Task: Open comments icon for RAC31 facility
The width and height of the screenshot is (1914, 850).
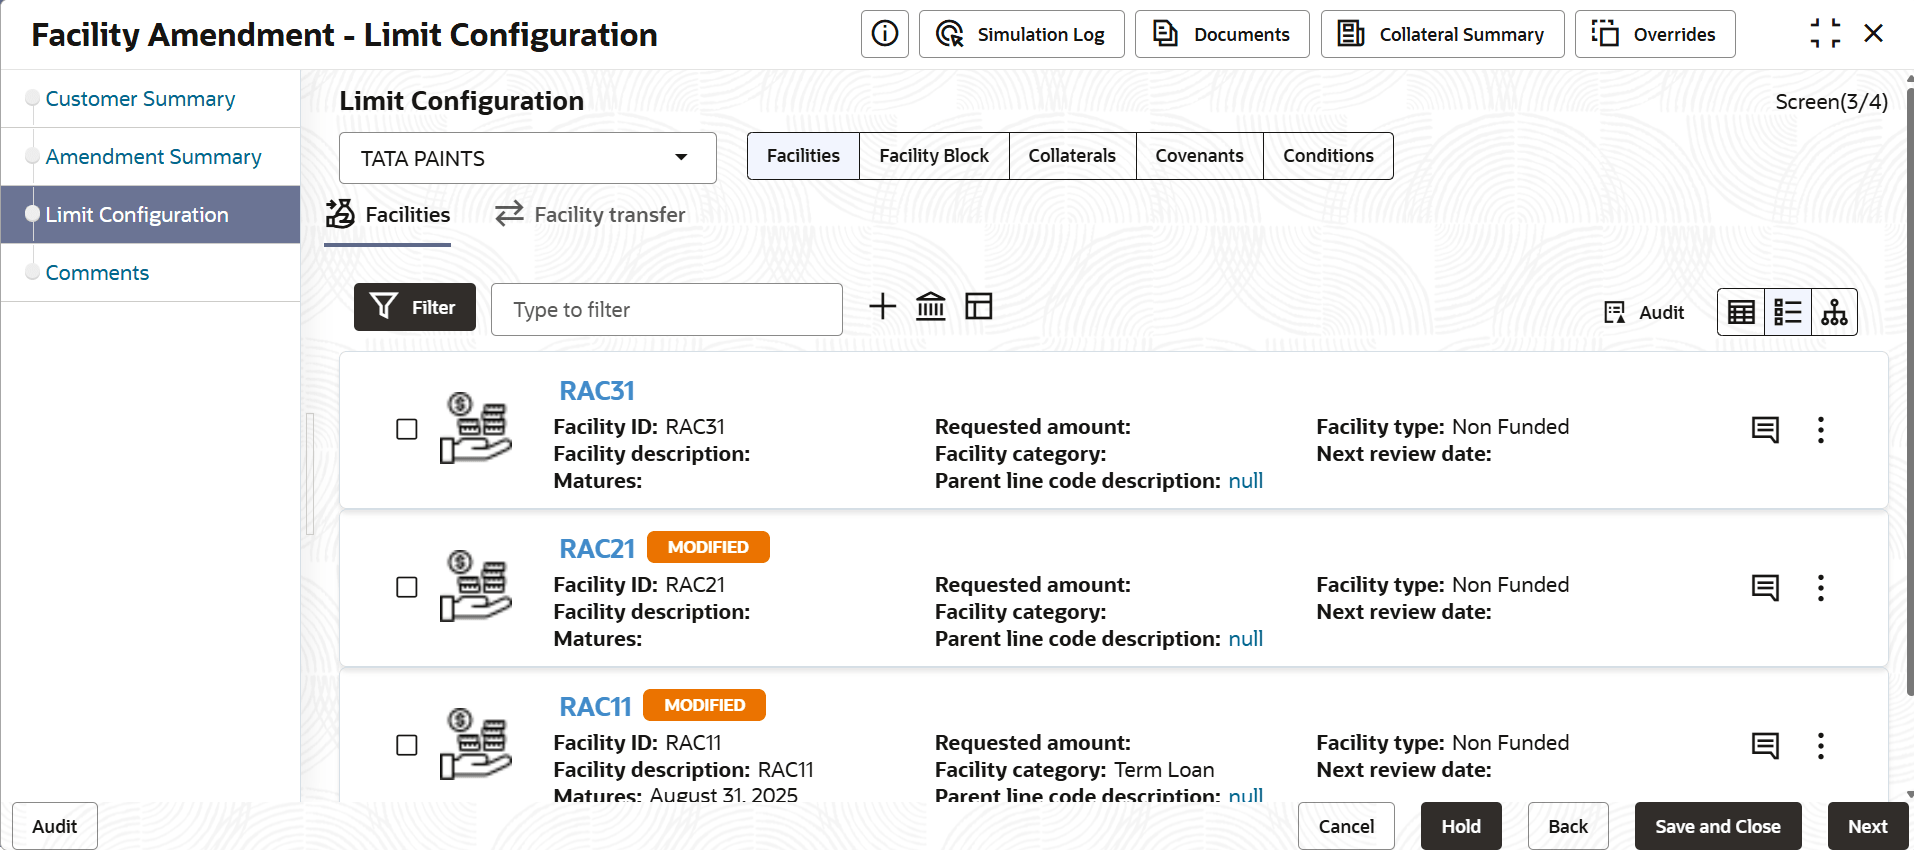Action: 1765,430
